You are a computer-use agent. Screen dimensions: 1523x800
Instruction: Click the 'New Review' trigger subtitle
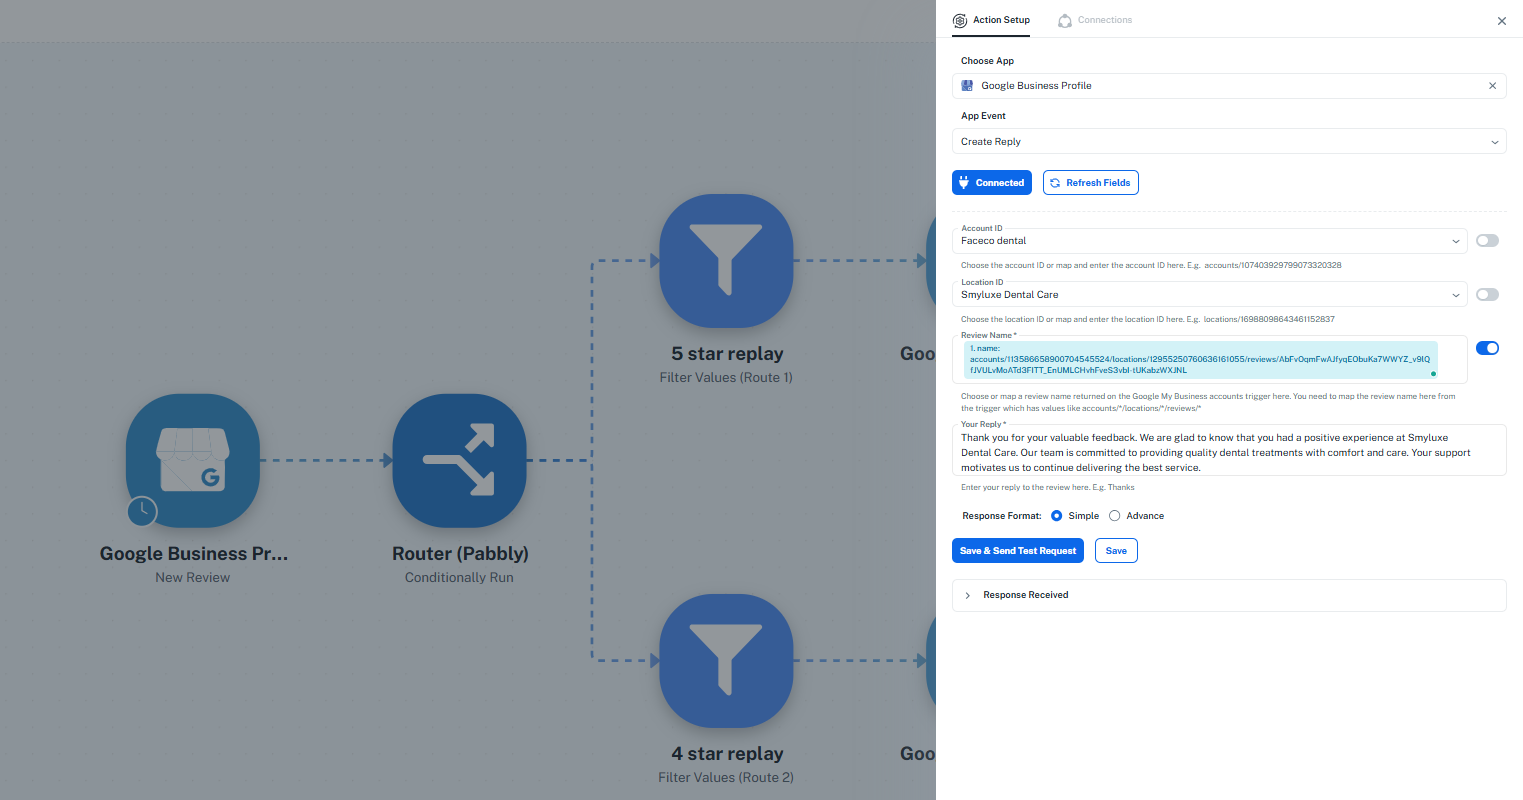193,578
